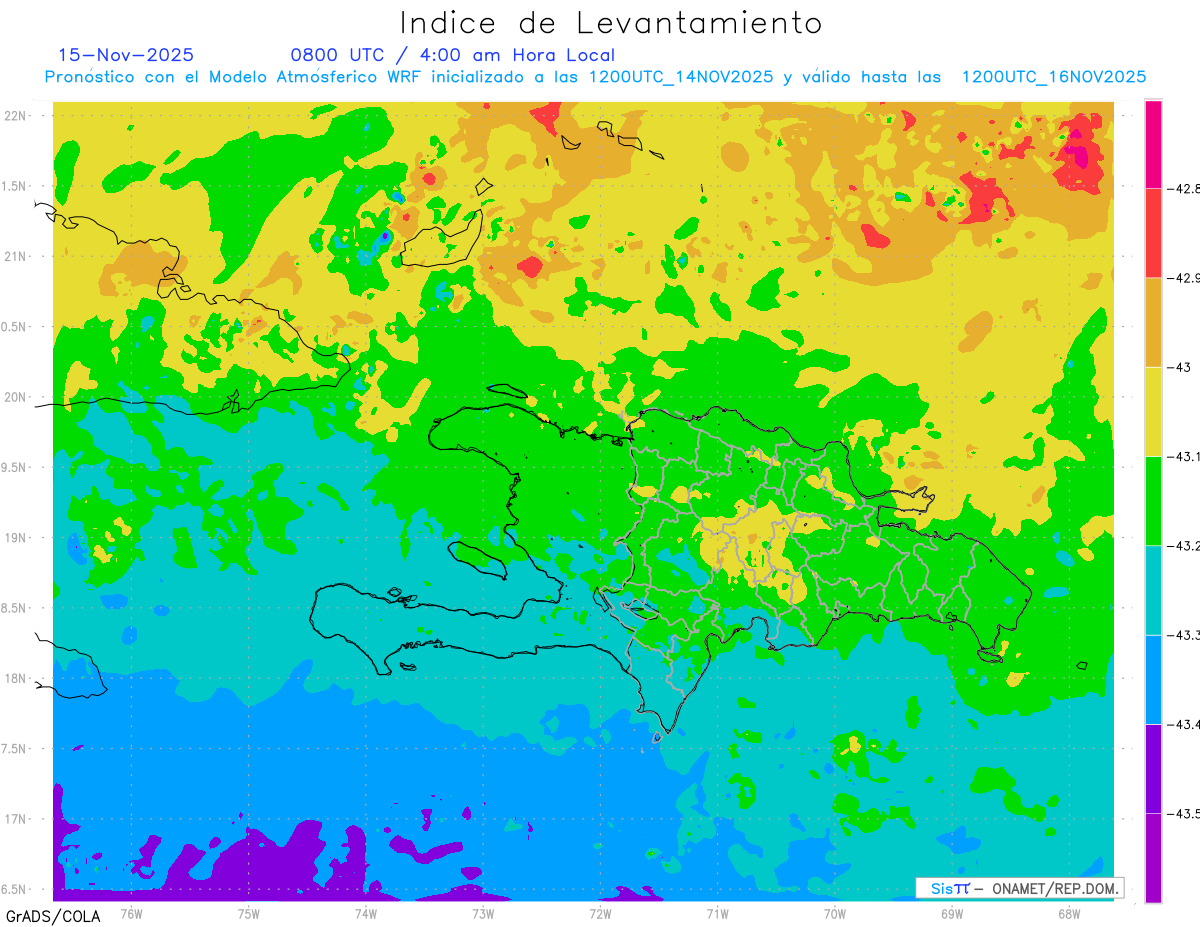Select the legend value -42.8
1200x927 pixels.
click(x=1184, y=188)
